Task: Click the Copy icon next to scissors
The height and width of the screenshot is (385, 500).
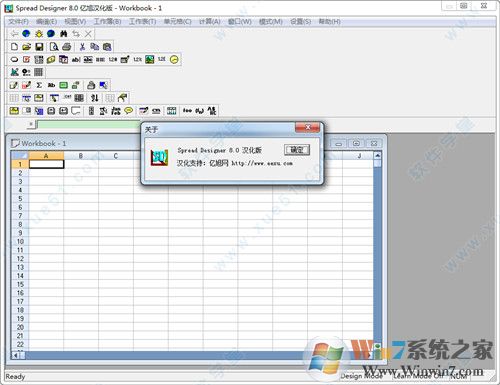Action: click(x=95, y=47)
